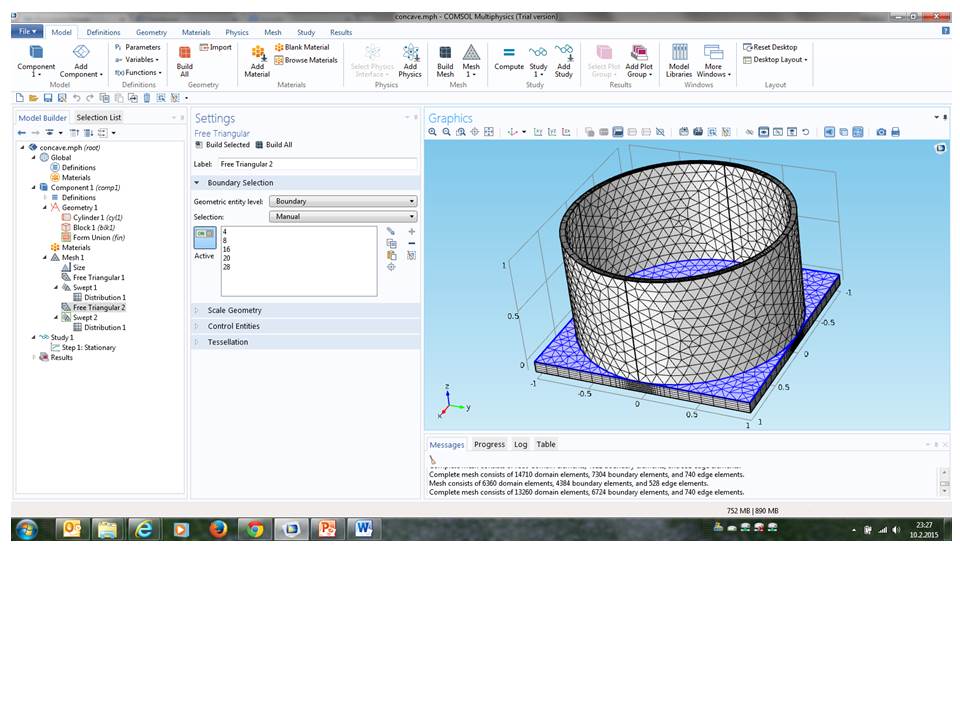This screenshot has height=720, width=960.
Task: Toggle the Active selection switch
Action: (x=204, y=237)
